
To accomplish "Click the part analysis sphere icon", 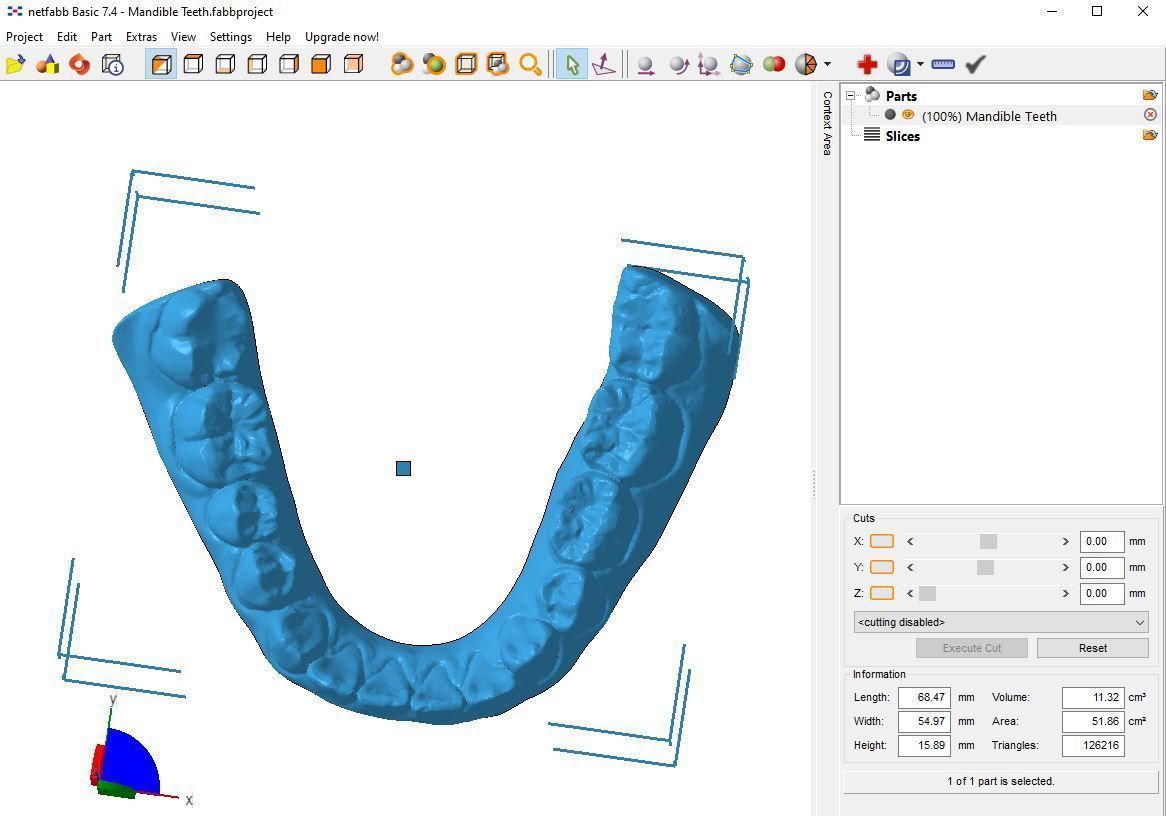I will [899, 65].
